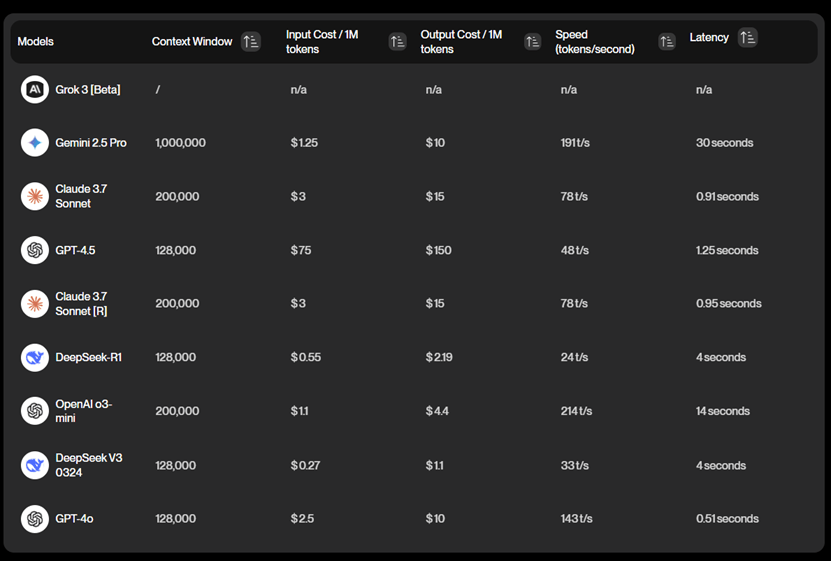Click the $75 input cost cell

300,250
